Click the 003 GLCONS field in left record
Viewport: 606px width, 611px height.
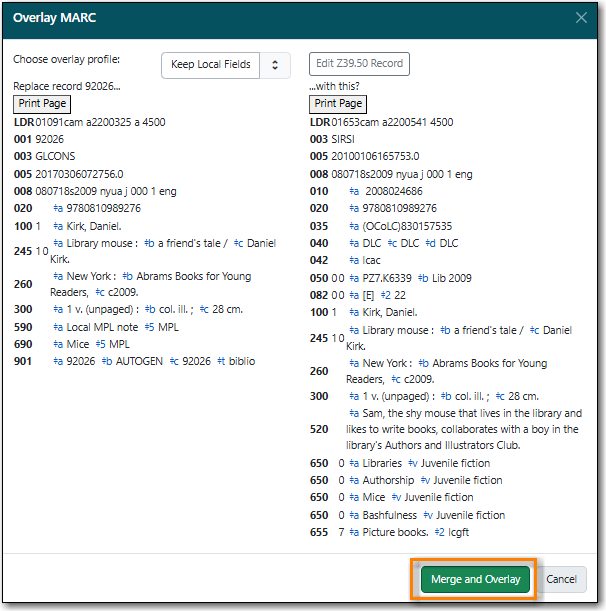click(x=44, y=156)
